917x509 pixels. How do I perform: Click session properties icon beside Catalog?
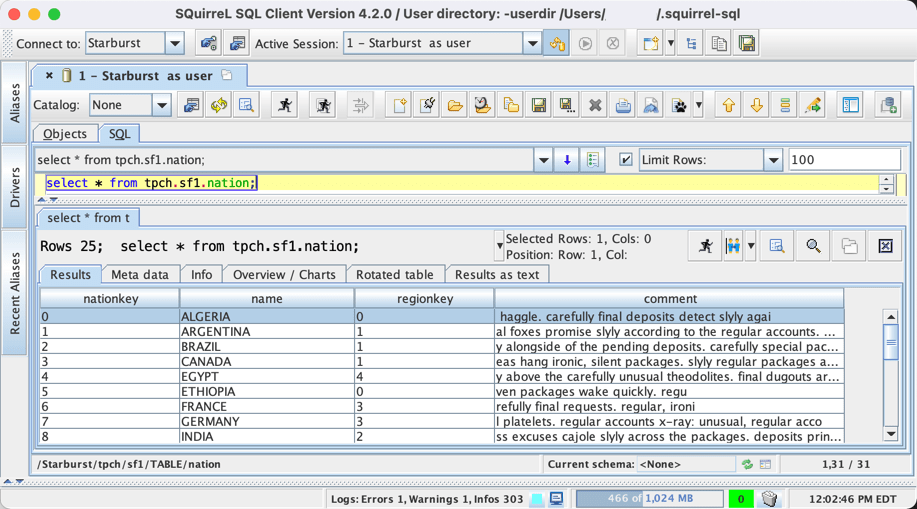pos(191,105)
